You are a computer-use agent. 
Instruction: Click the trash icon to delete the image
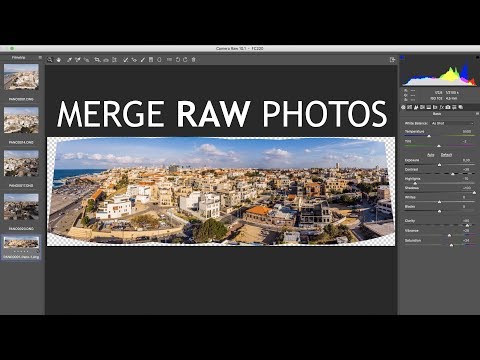pos(193,60)
